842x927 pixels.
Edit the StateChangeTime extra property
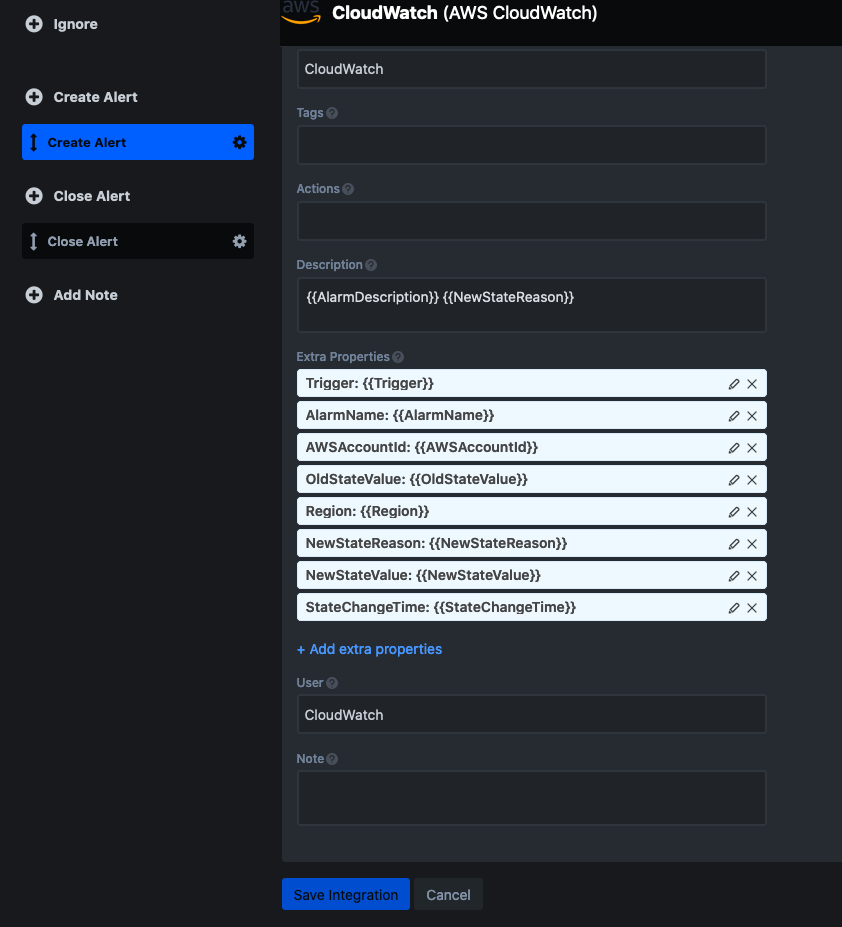click(734, 607)
